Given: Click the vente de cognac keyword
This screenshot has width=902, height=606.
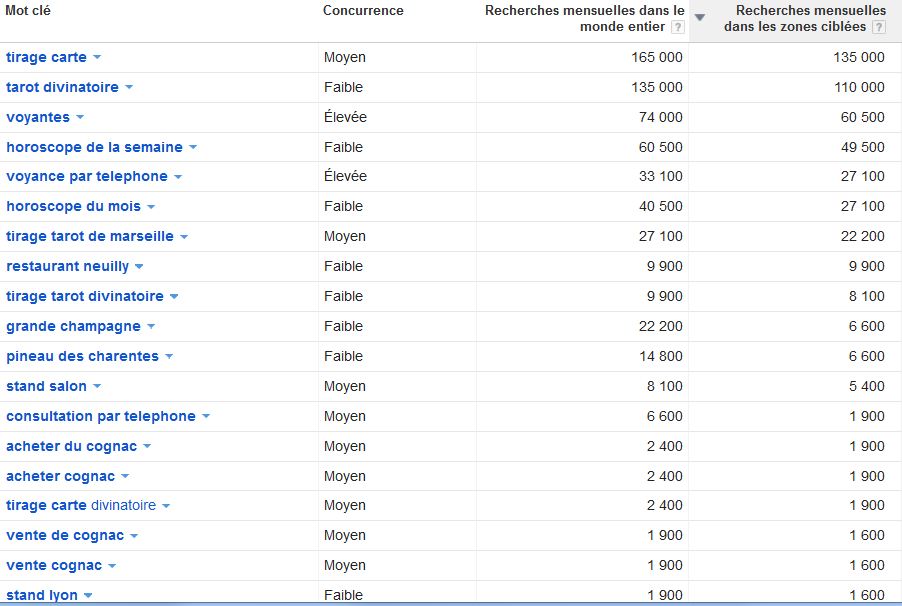Looking at the screenshot, I should tap(65, 535).
